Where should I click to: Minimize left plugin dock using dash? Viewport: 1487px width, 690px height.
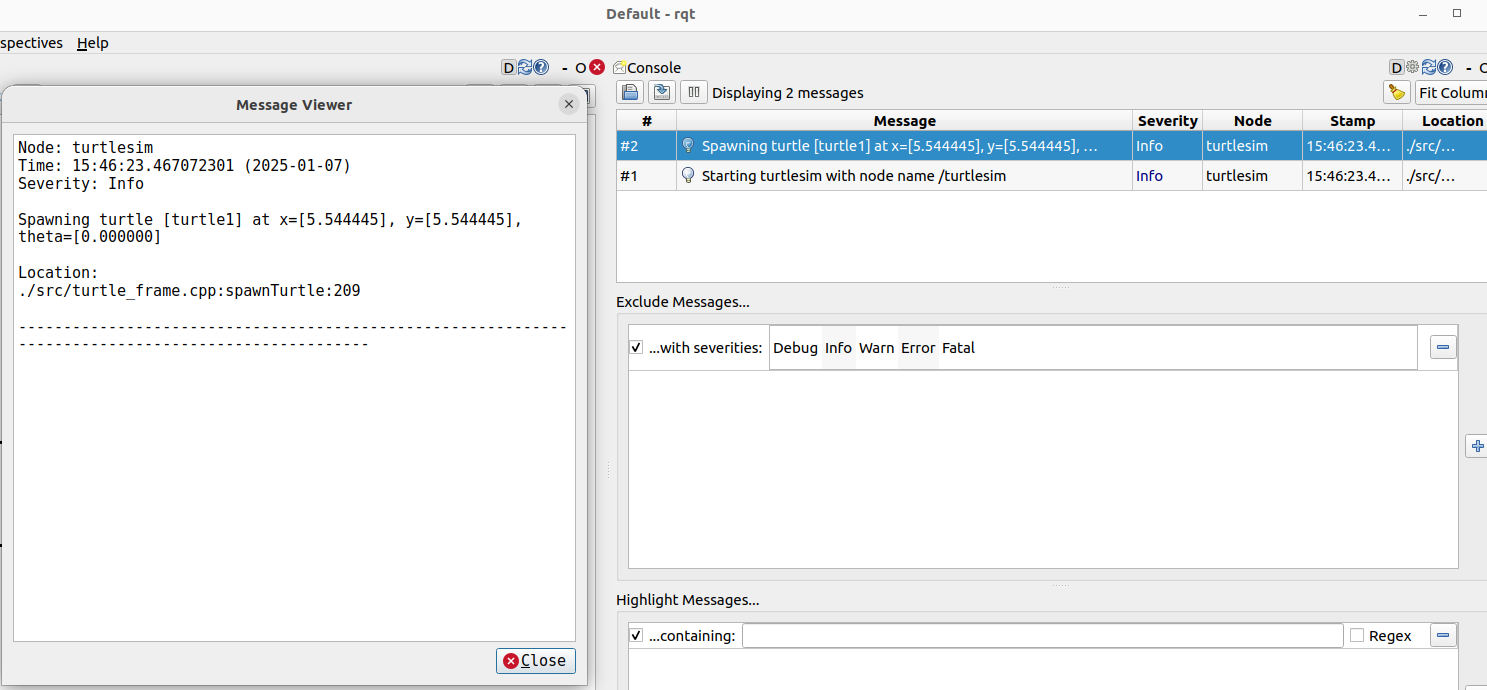point(564,68)
